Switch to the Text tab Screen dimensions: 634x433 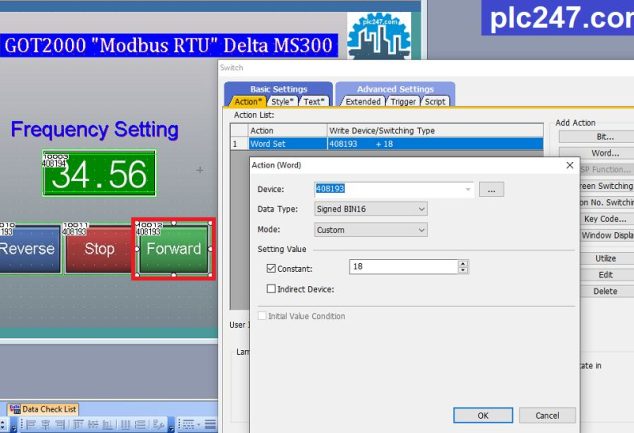tap(314, 101)
